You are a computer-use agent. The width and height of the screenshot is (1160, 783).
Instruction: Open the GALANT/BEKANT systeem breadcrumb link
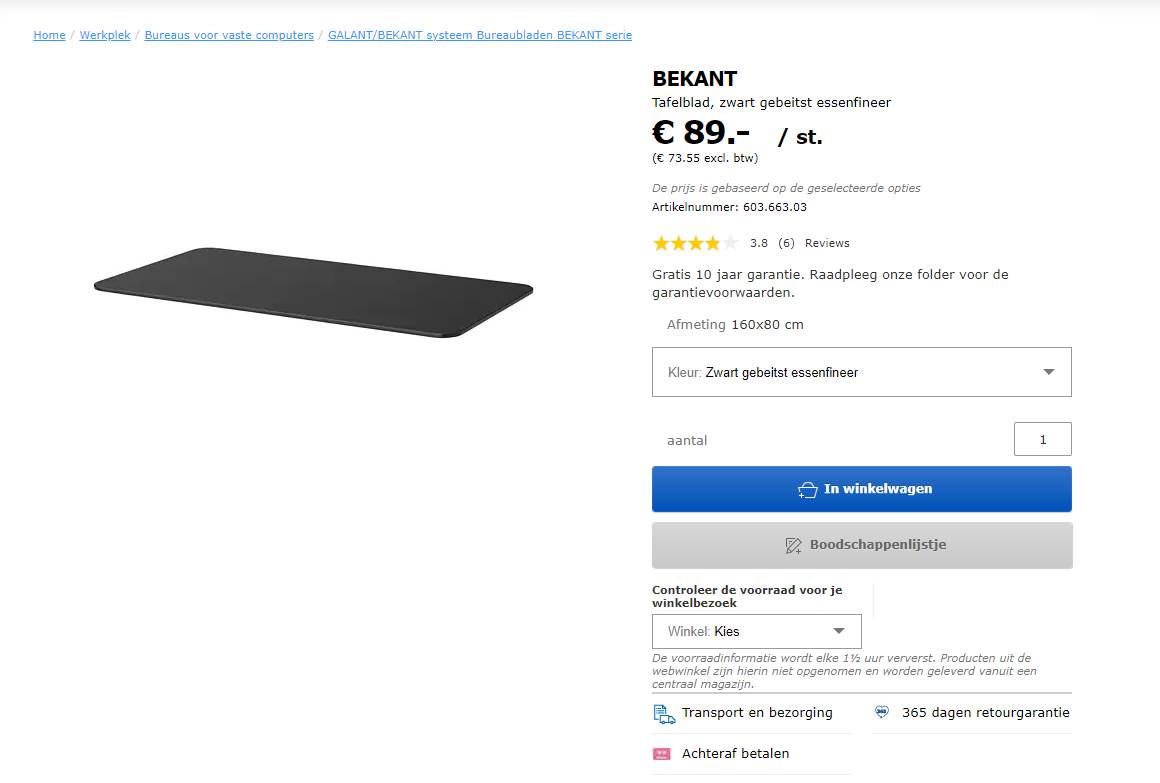click(479, 35)
